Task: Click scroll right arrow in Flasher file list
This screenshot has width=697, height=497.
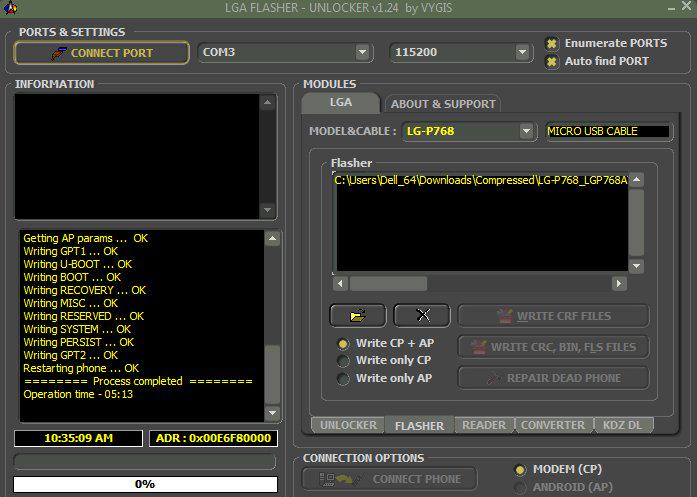Action: (619, 284)
